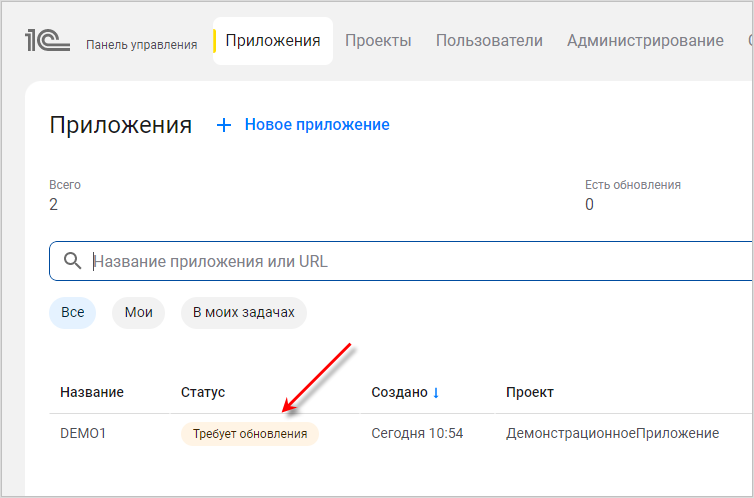Select the Мои filter chip
This screenshot has width=754, height=498.
[138, 312]
